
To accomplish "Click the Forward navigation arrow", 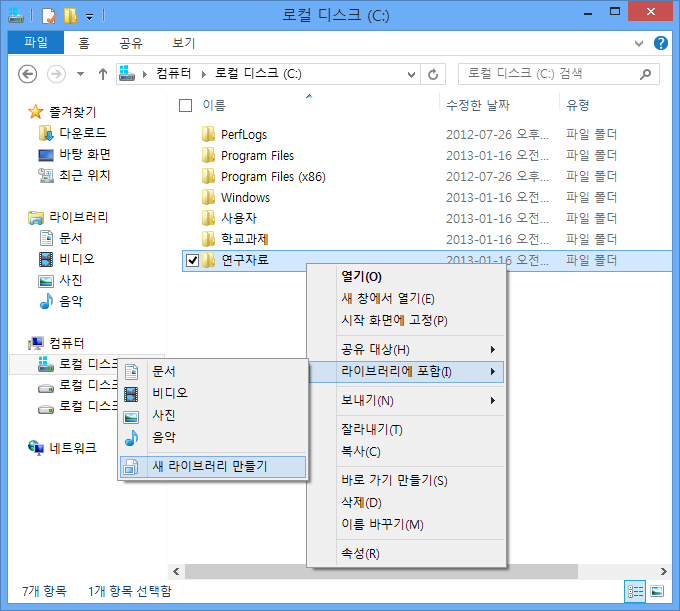I will click(x=56, y=74).
